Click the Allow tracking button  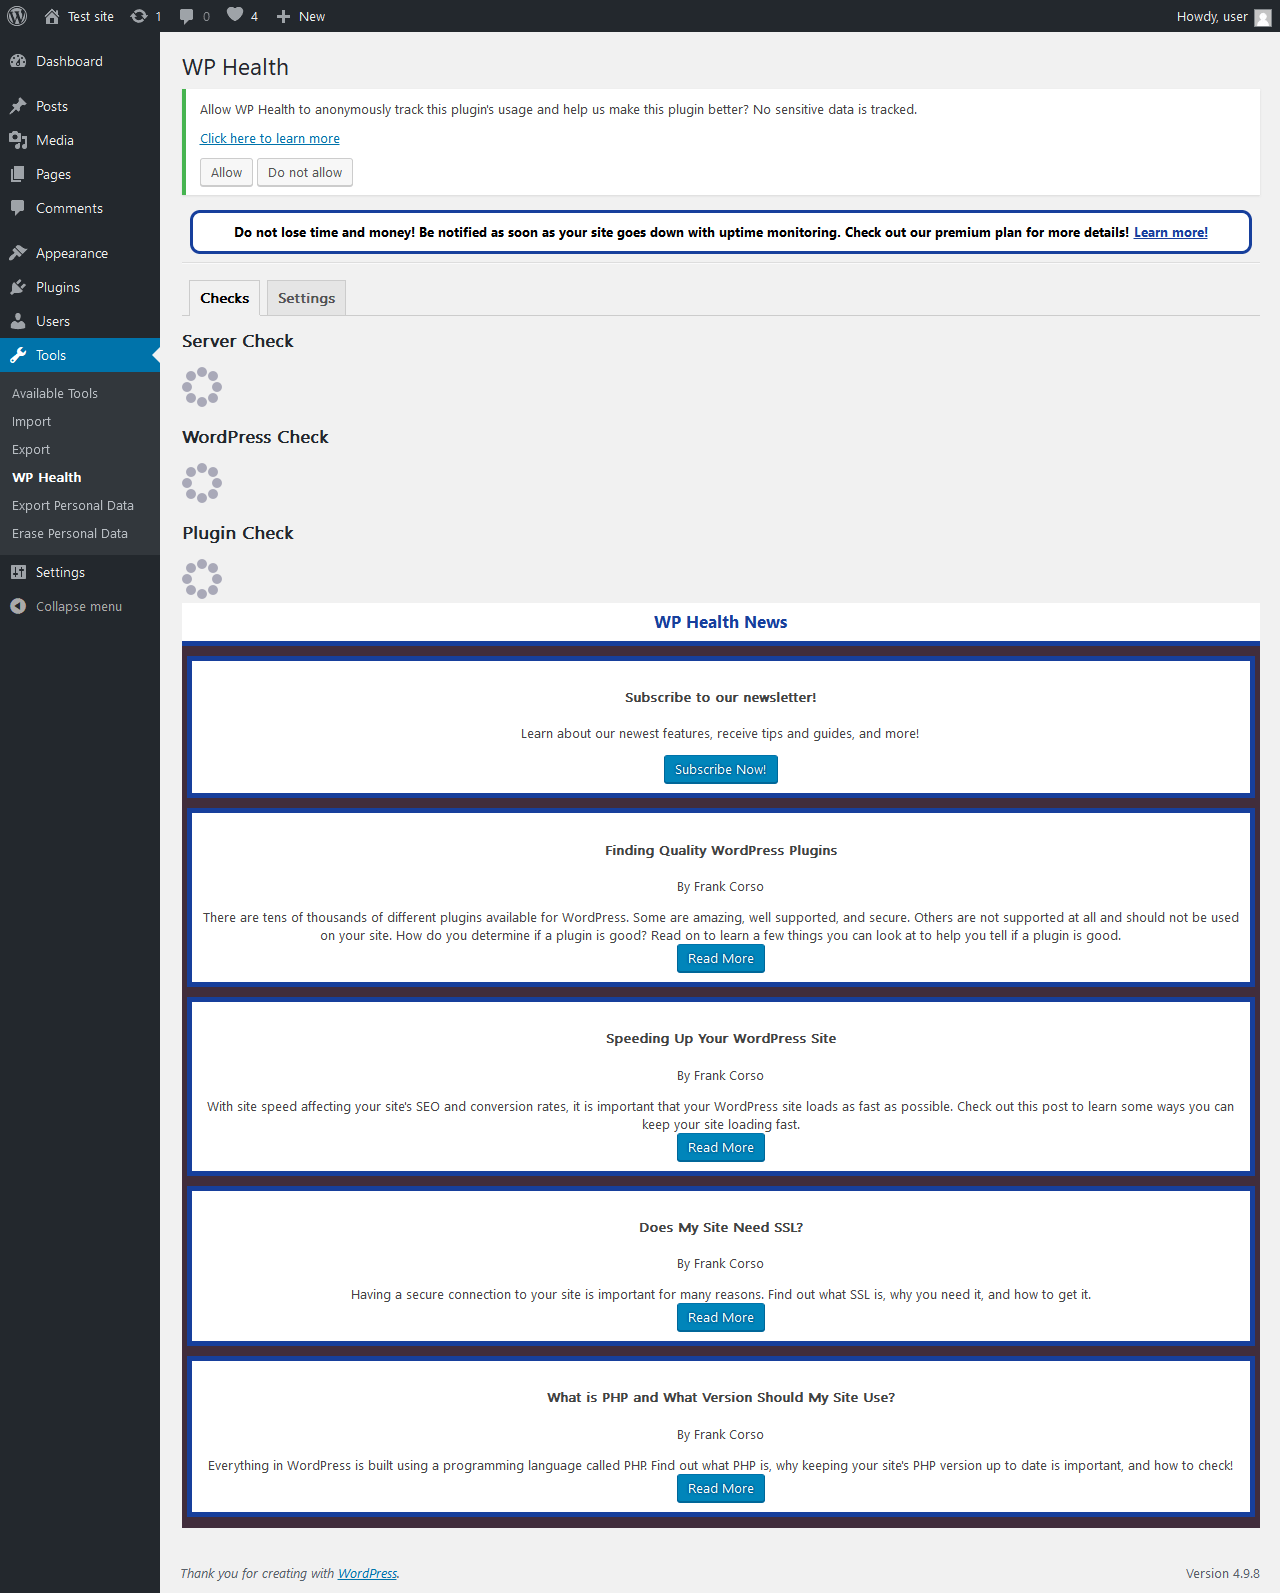pos(226,172)
